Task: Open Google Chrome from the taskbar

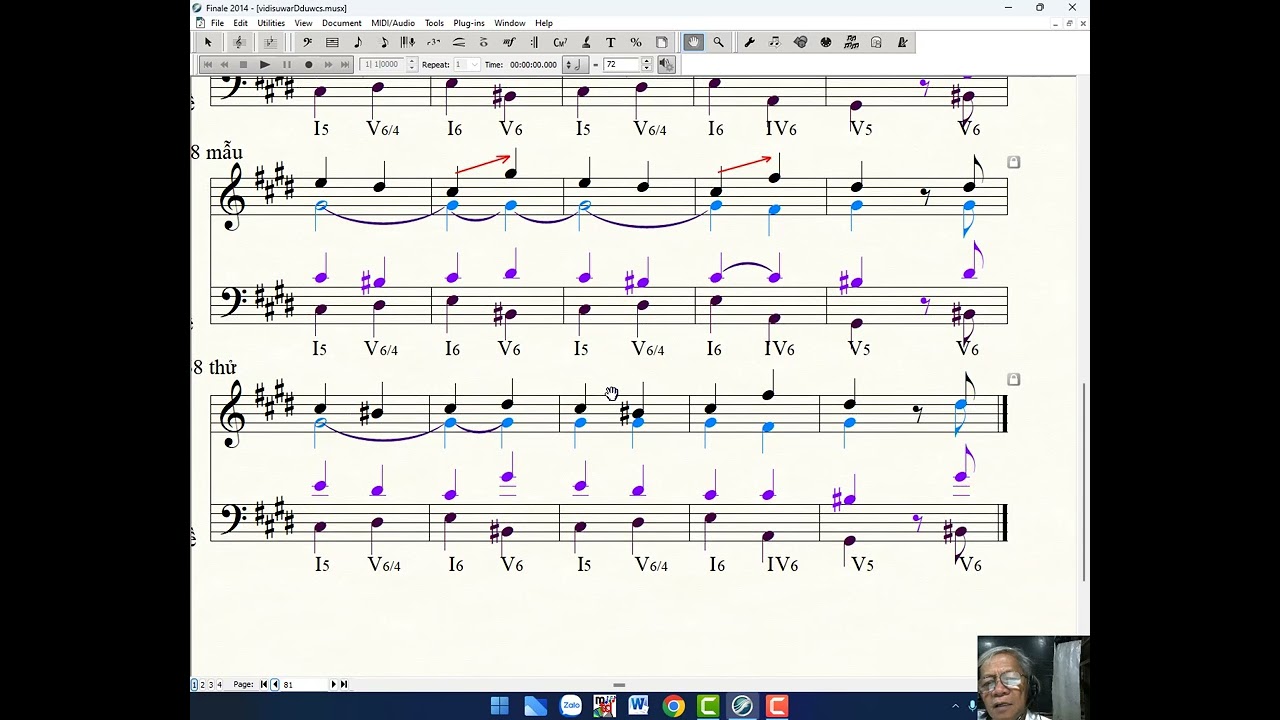Action: 674,706
